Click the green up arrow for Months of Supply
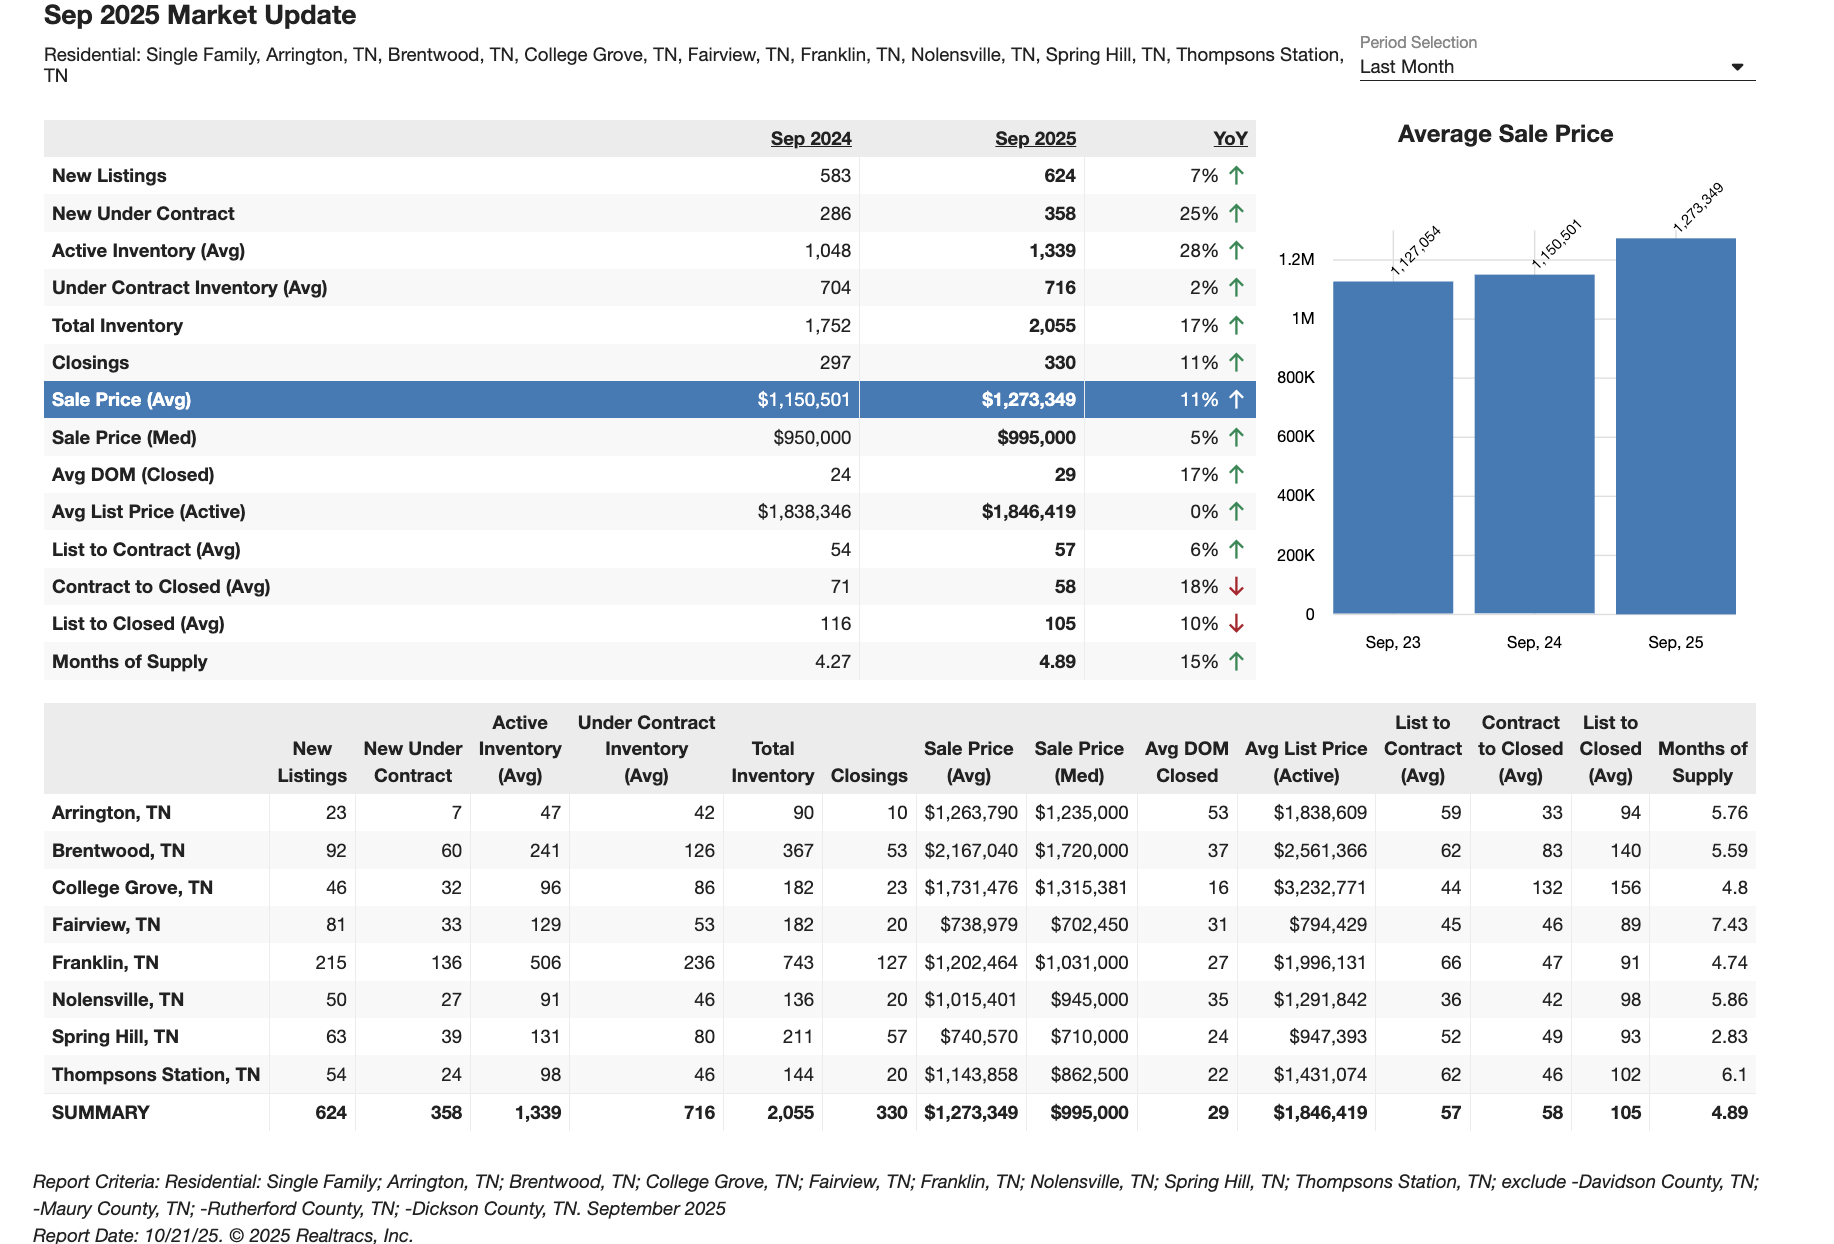The image size is (1834, 1244). point(1236,662)
